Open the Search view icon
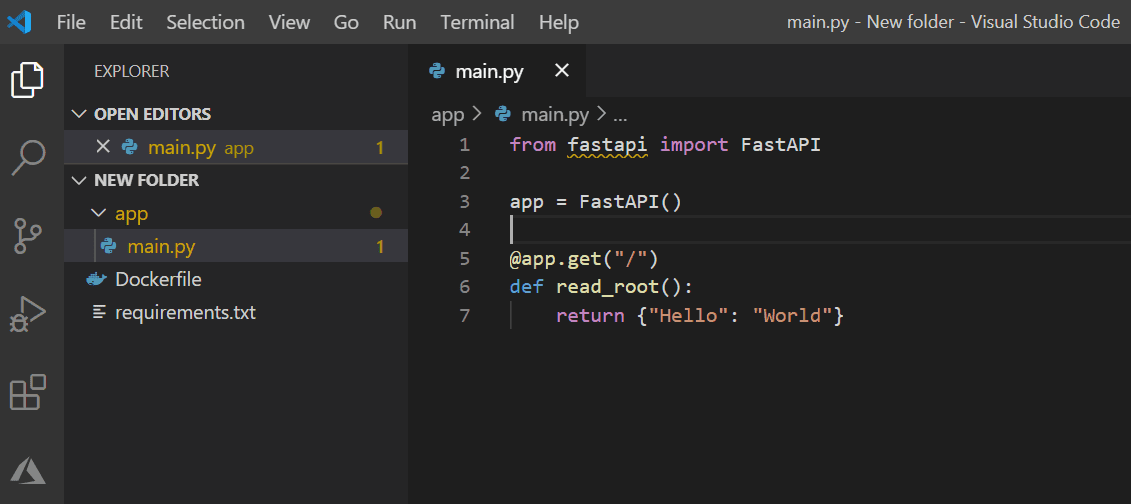The height and width of the screenshot is (504, 1131). click(x=29, y=159)
